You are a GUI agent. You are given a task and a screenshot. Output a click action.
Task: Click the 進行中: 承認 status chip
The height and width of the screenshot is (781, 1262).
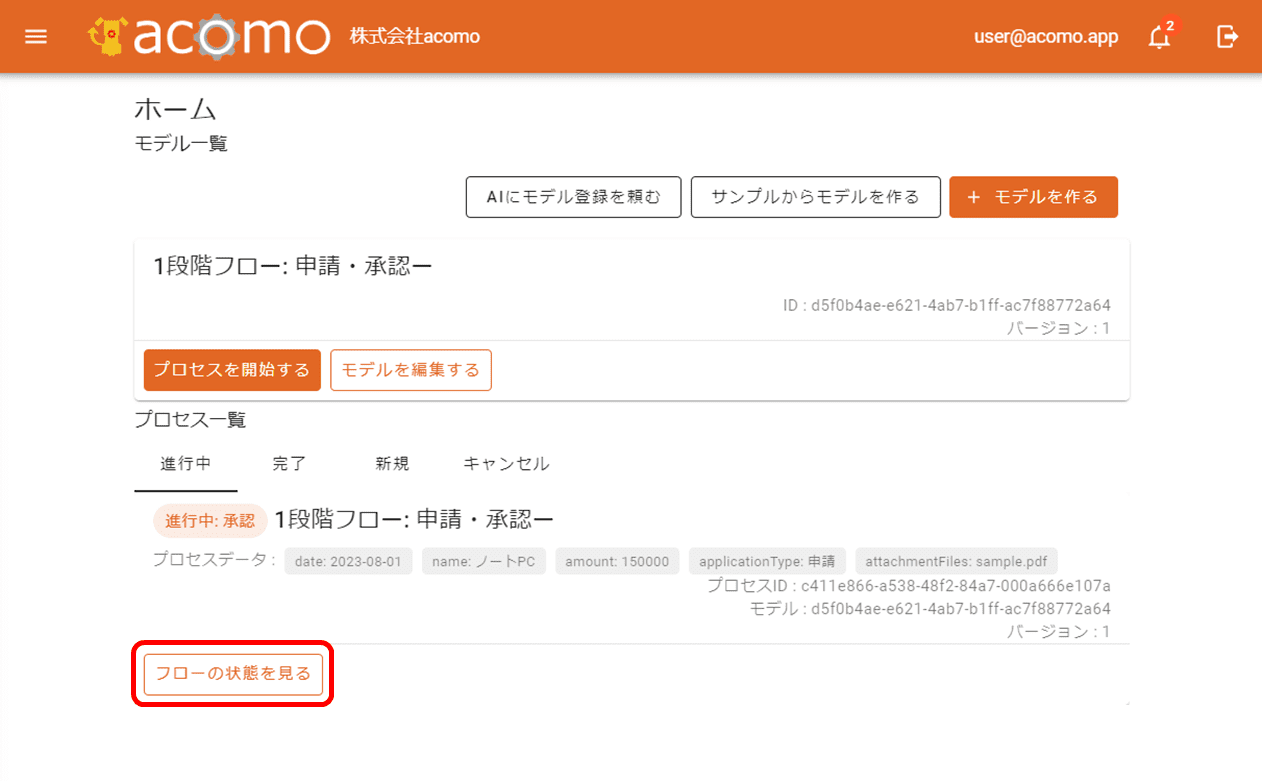[x=210, y=521]
